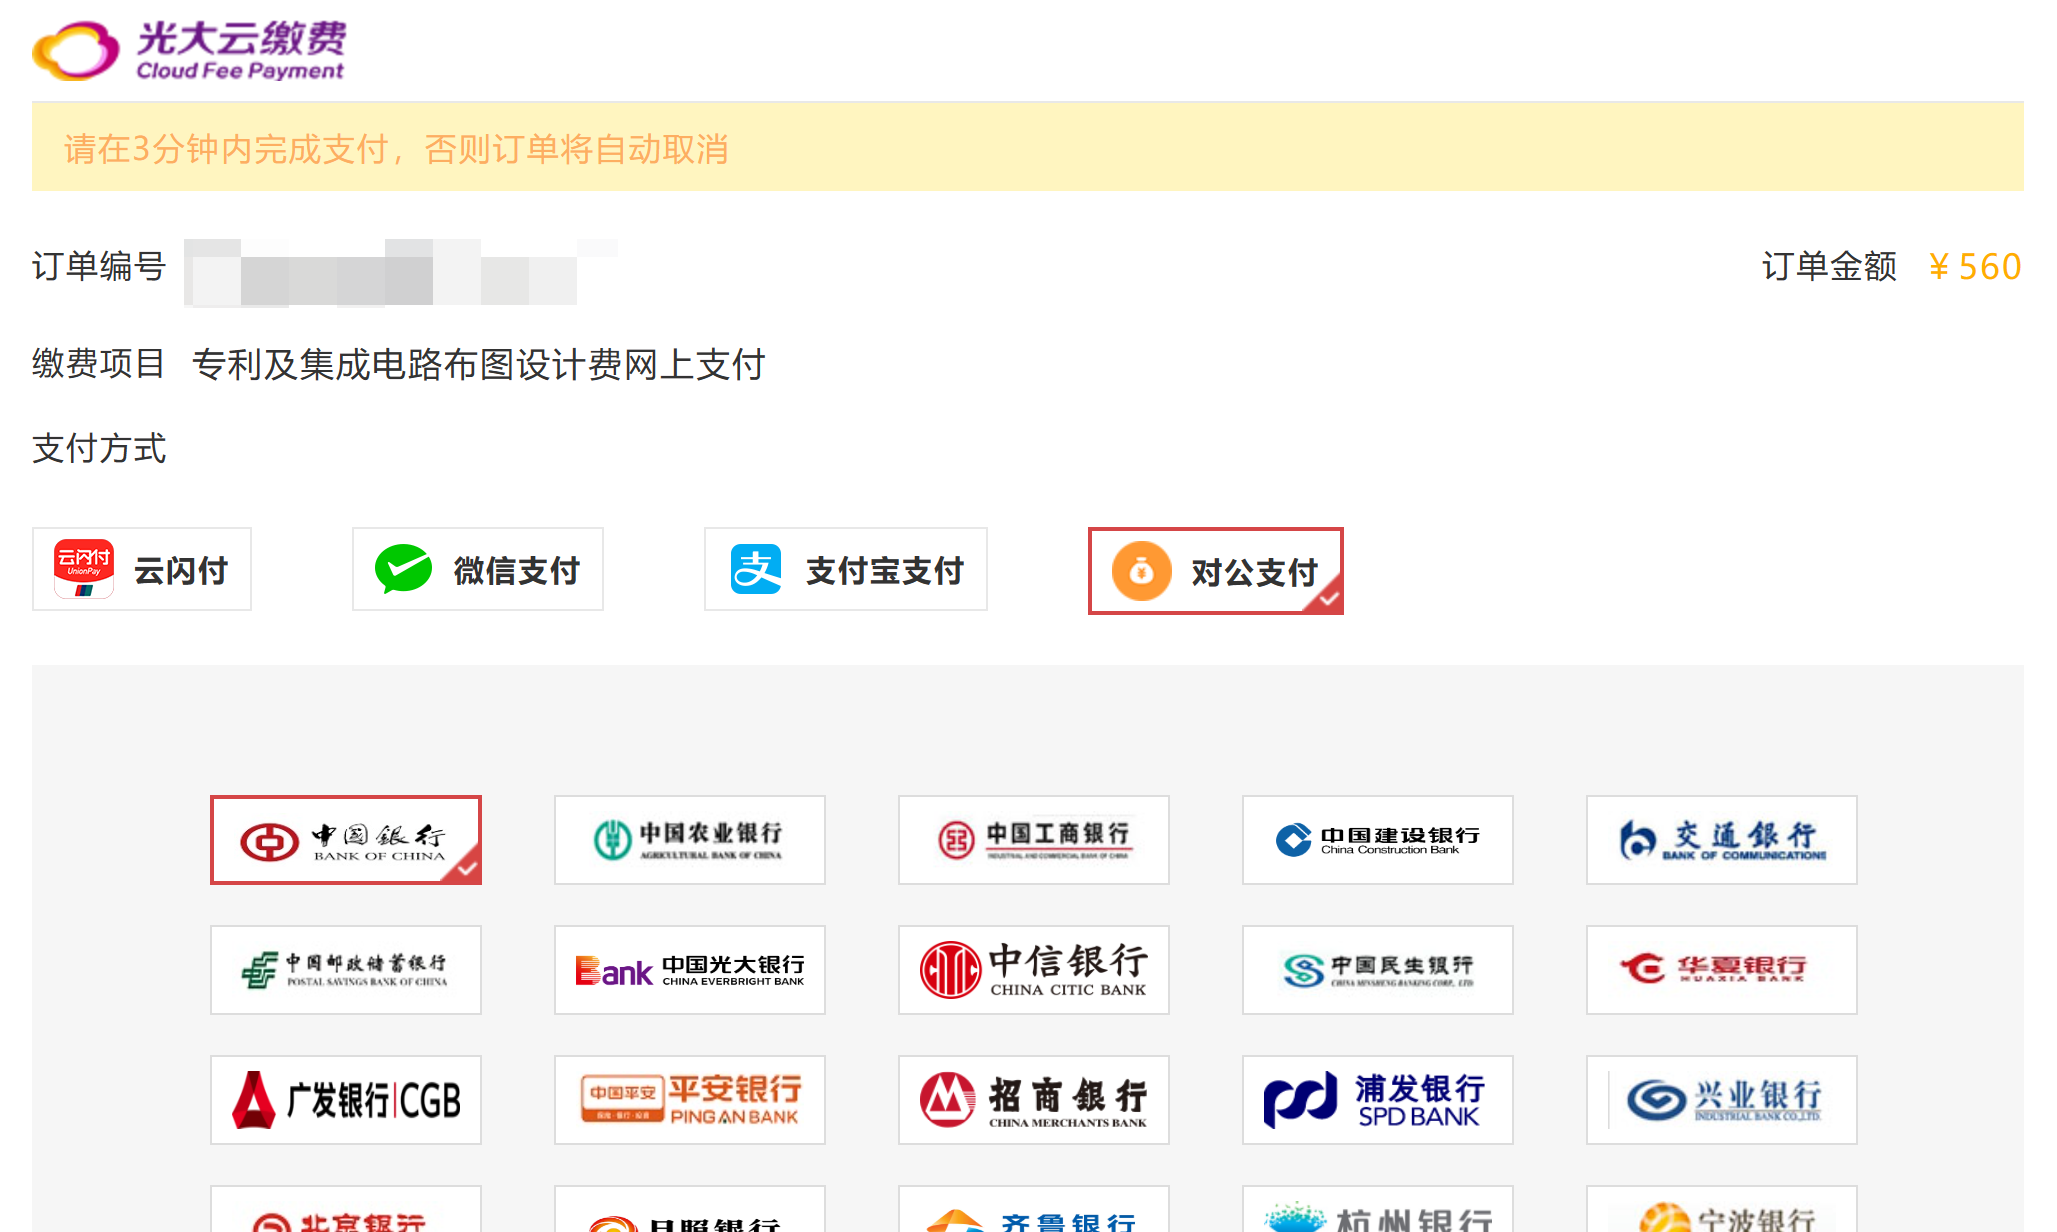Click the red UnionPay 云闪付 icon
This screenshot has width=2057, height=1232.
pos(84,569)
